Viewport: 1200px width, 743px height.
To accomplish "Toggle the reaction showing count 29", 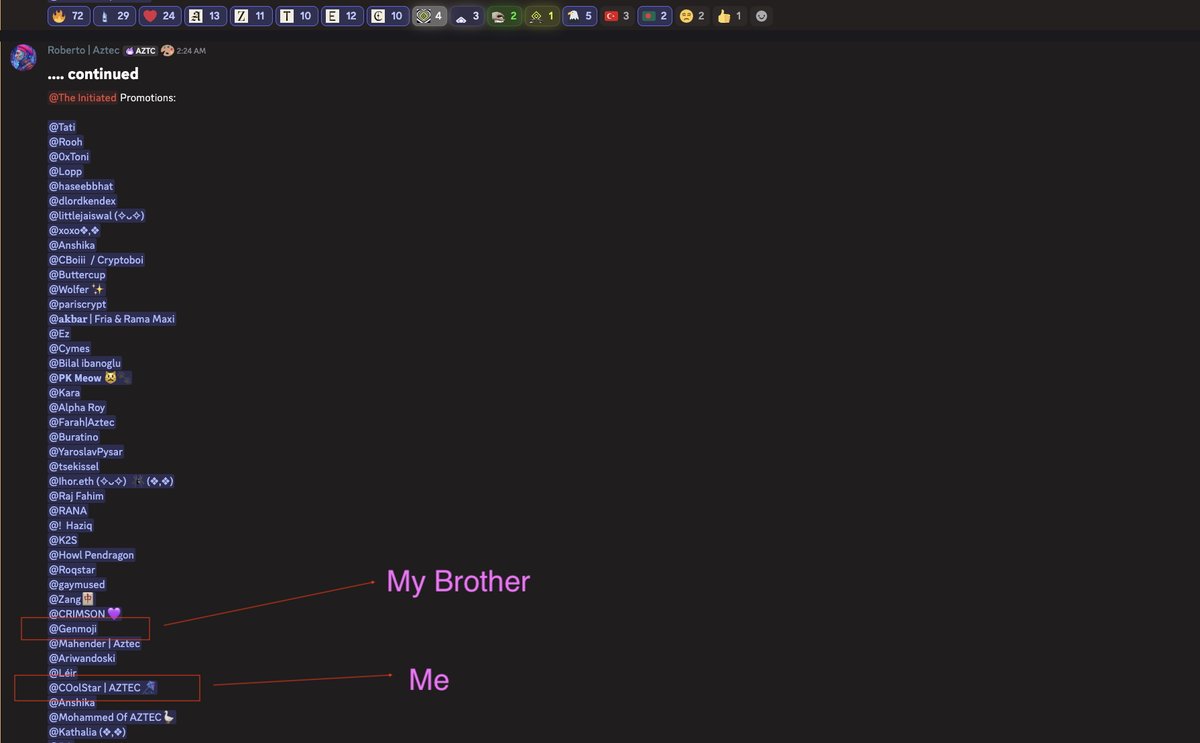I will tap(115, 16).
